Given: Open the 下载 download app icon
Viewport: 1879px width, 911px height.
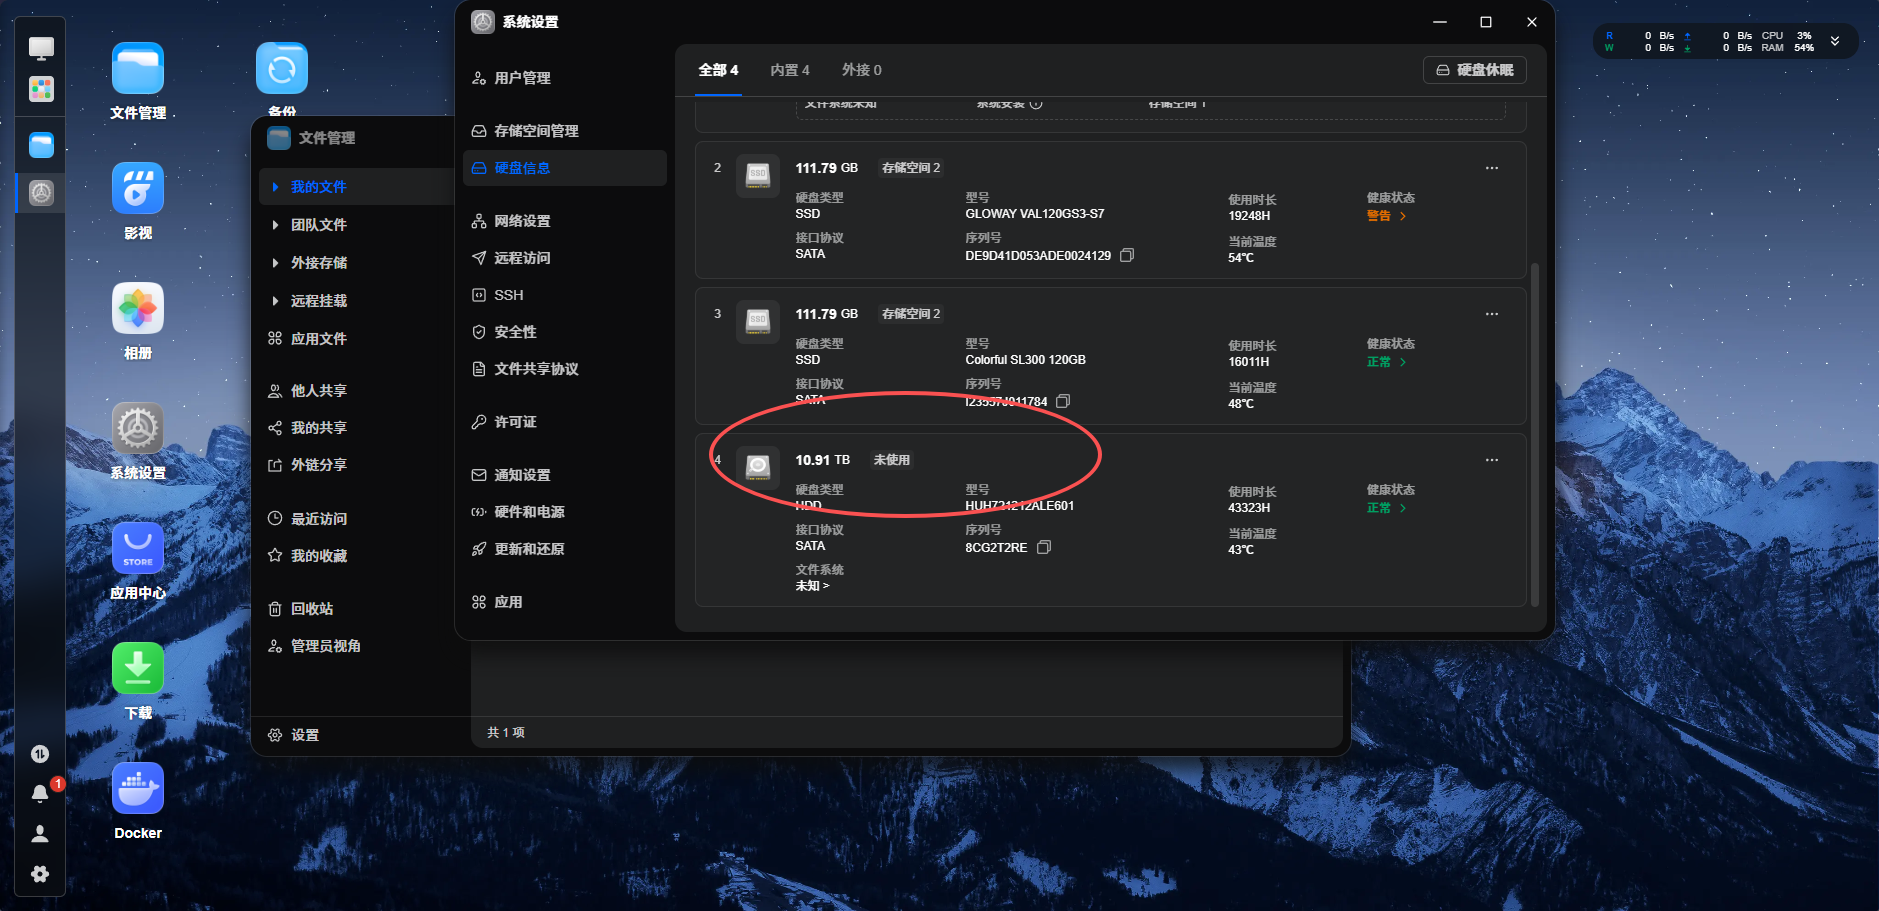Looking at the screenshot, I should (x=138, y=669).
